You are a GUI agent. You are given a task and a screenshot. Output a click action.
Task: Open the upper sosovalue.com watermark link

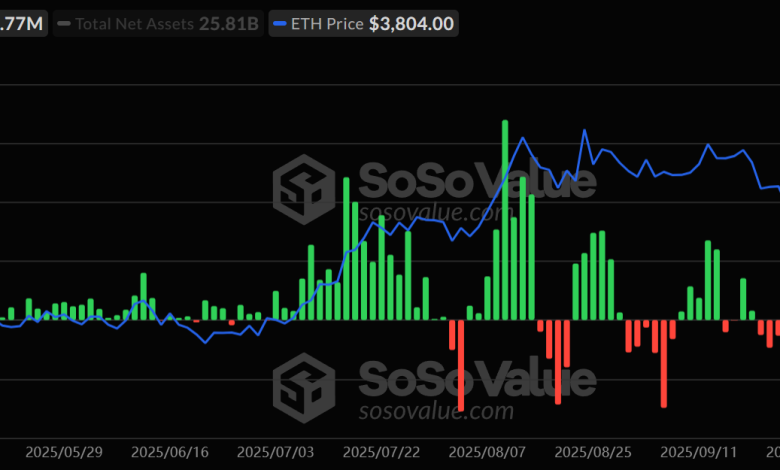coord(436,213)
